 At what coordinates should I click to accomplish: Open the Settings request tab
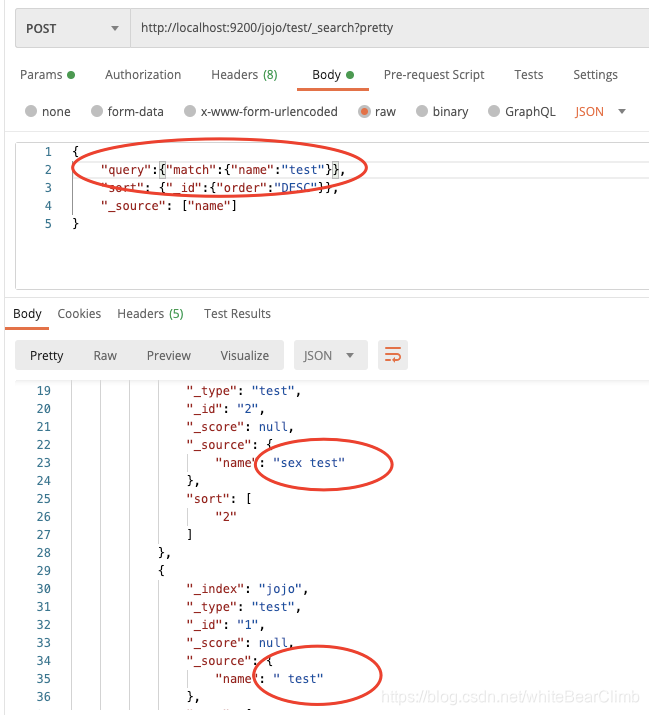[595, 75]
